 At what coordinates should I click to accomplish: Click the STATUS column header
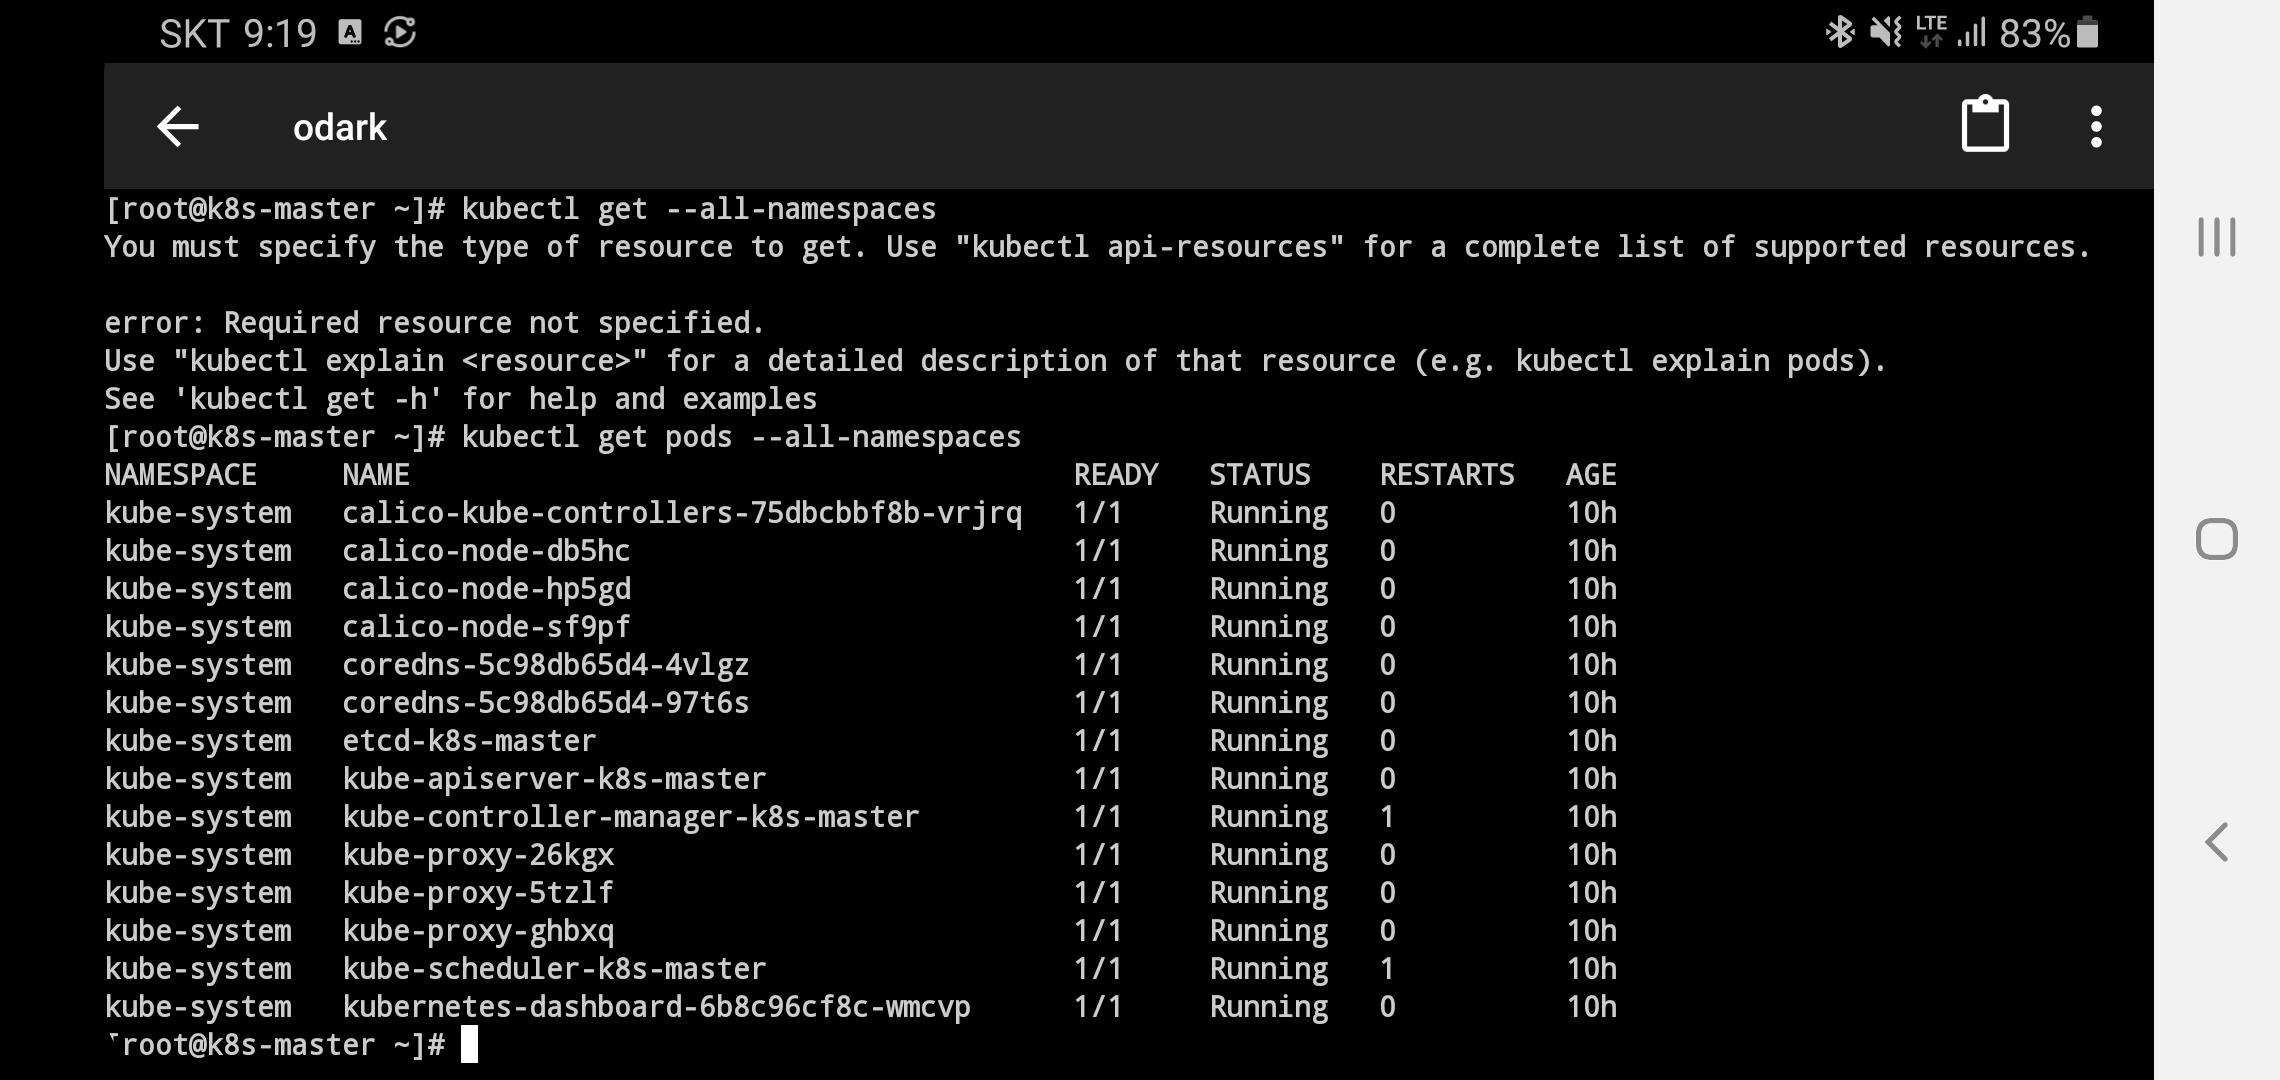pos(1260,475)
